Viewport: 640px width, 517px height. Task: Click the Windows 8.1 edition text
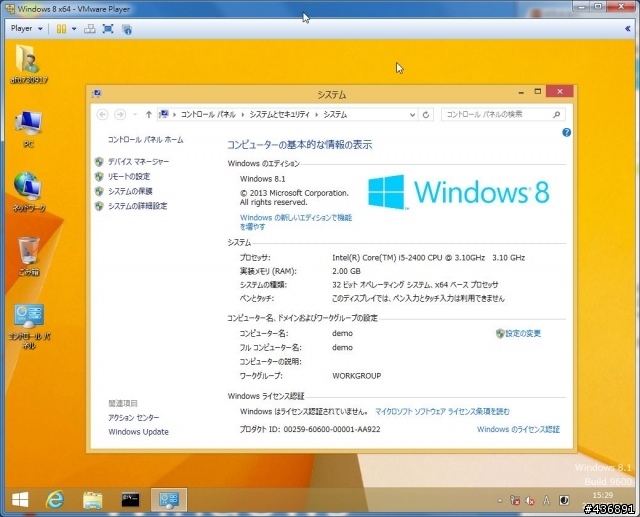tap(263, 179)
